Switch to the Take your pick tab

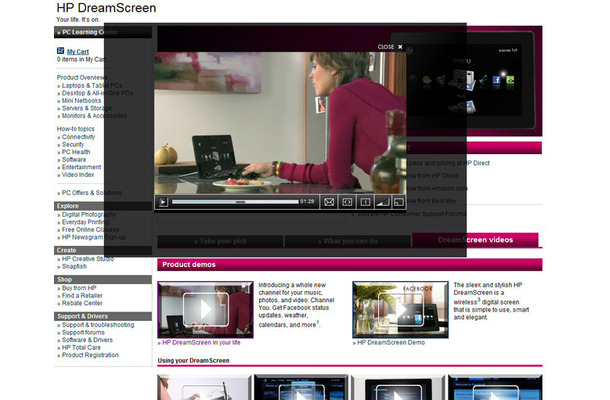coord(220,241)
